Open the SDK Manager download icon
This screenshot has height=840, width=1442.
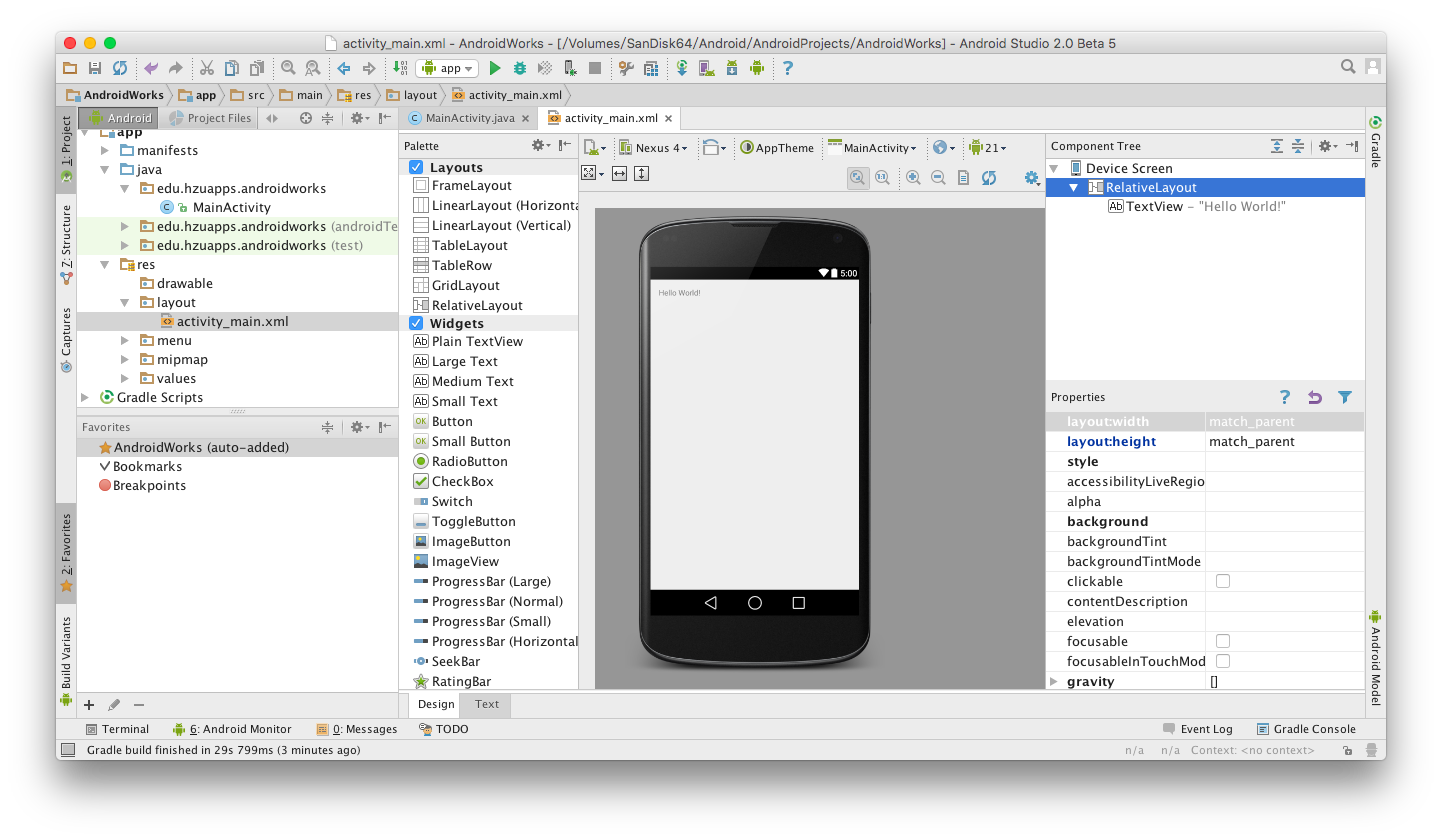point(732,68)
